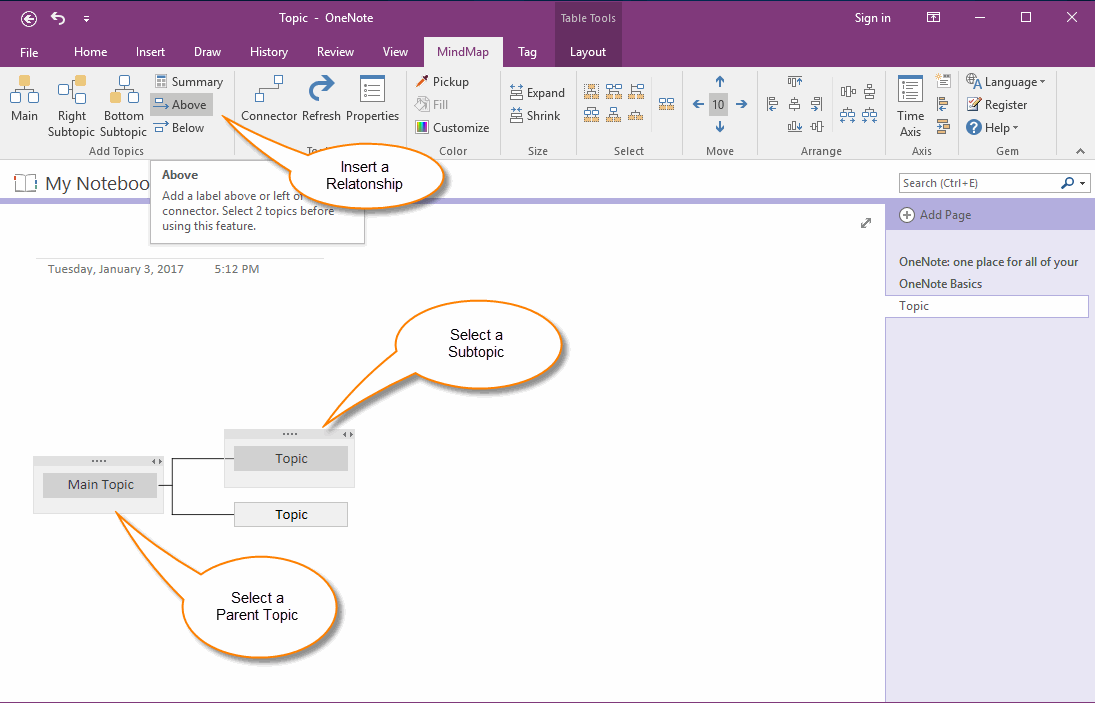
Task: Select the Main Topic box
Action: pos(100,484)
